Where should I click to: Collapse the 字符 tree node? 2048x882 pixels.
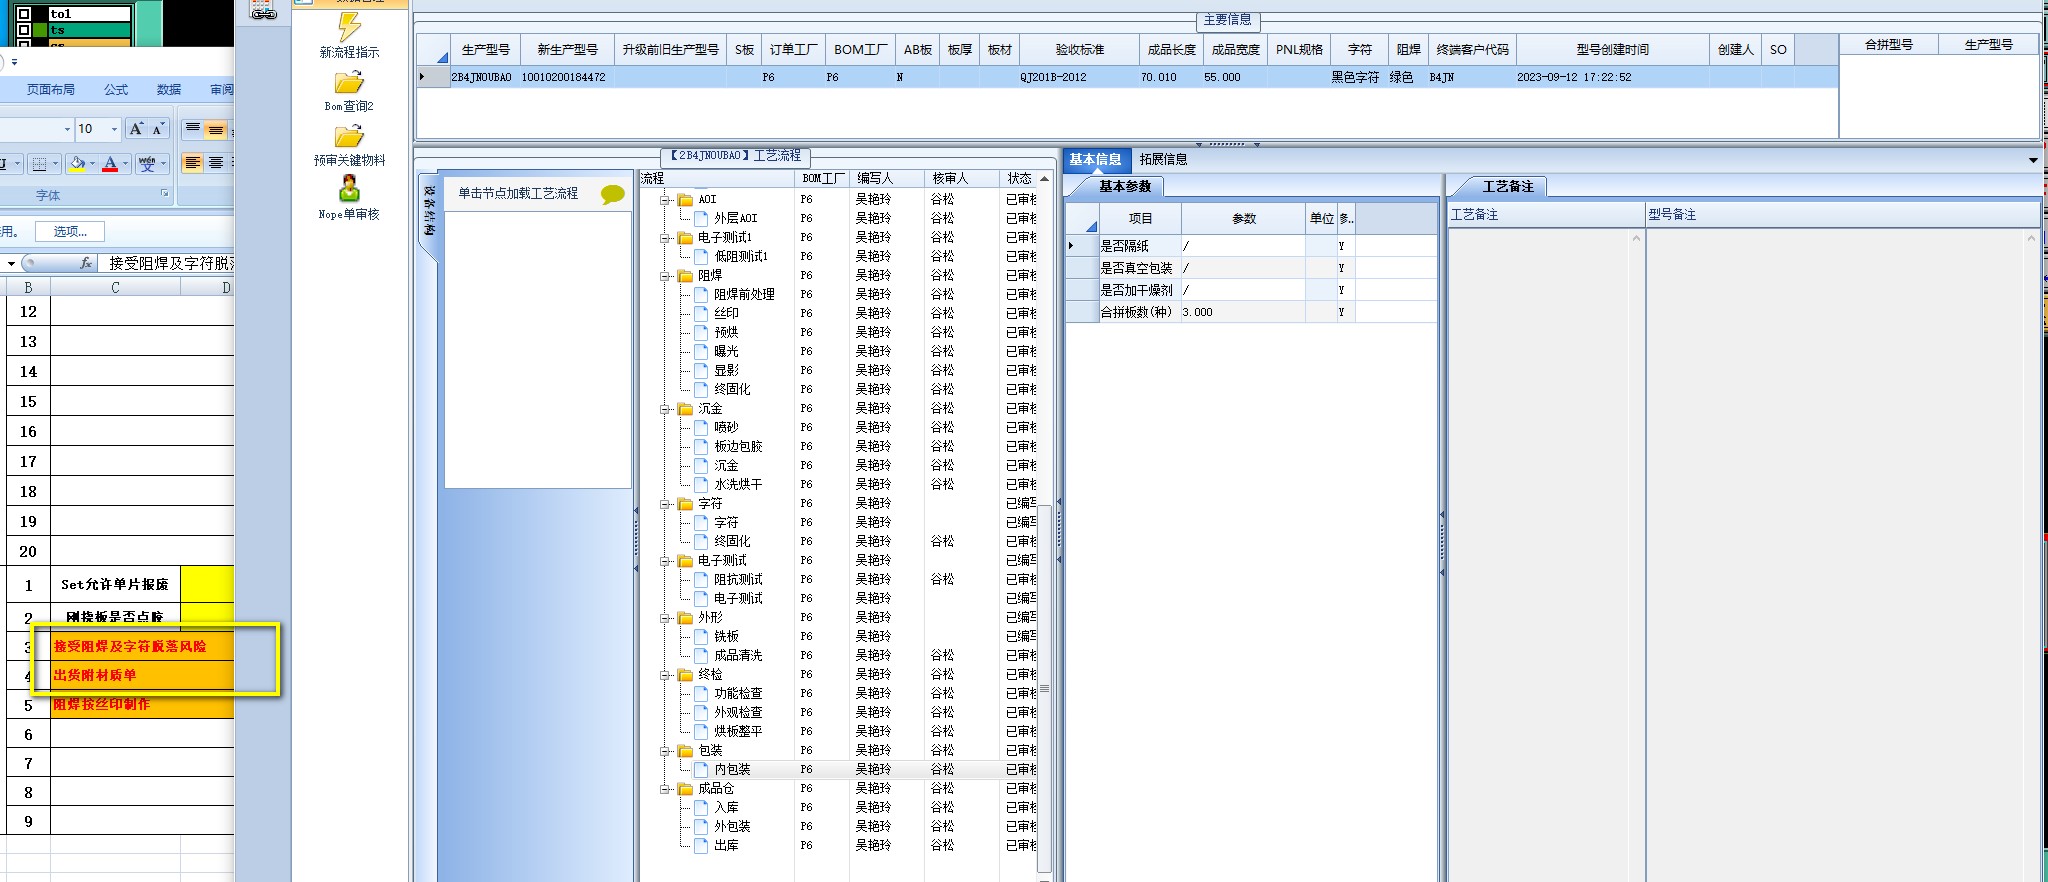[x=666, y=503]
